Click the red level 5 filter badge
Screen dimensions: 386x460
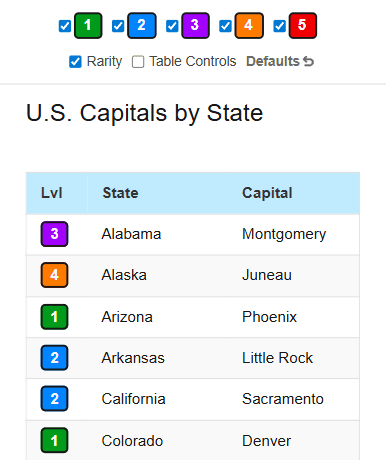[x=303, y=26]
